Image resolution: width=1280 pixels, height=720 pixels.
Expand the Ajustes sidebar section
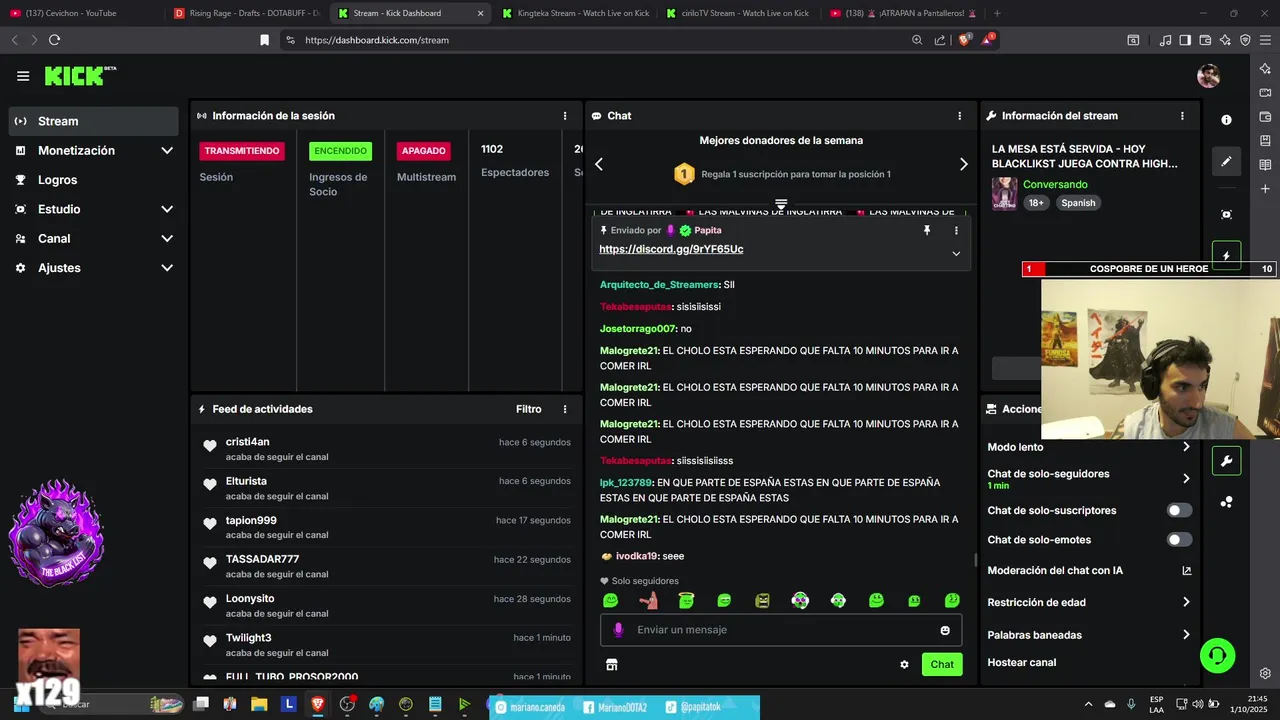tap(167, 268)
